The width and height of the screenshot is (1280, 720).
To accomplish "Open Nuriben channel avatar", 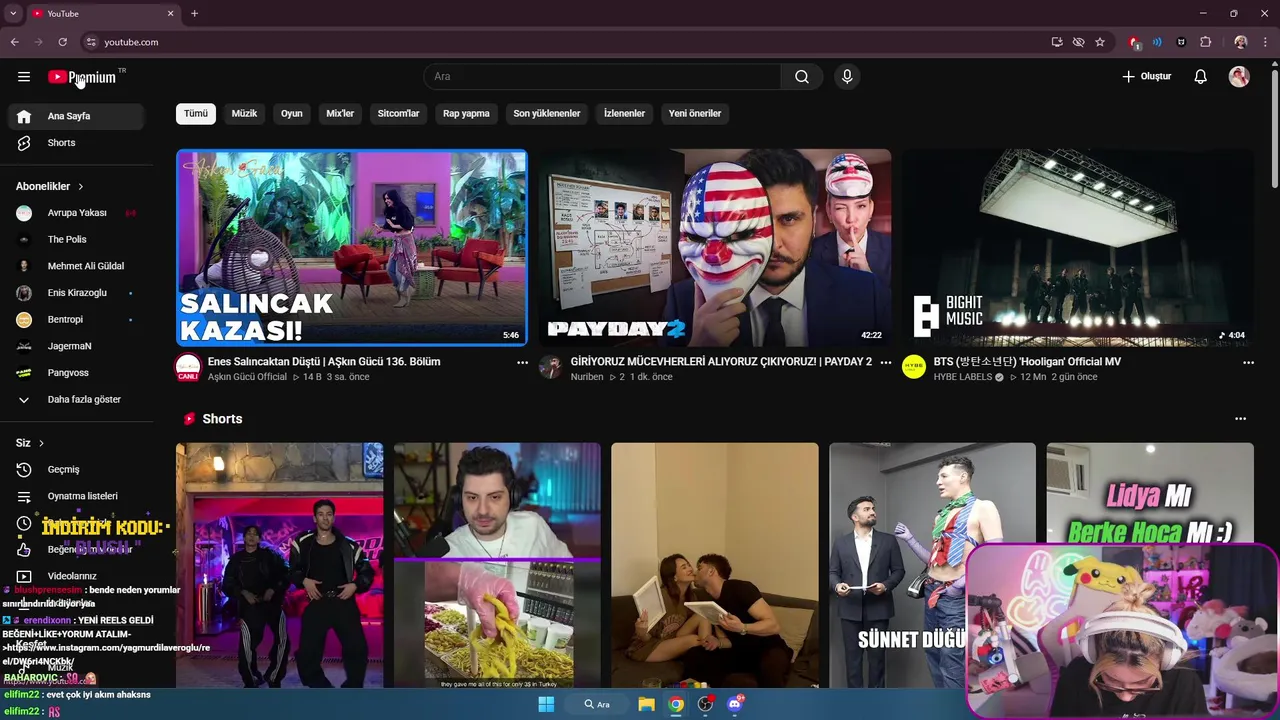I will (550, 367).
